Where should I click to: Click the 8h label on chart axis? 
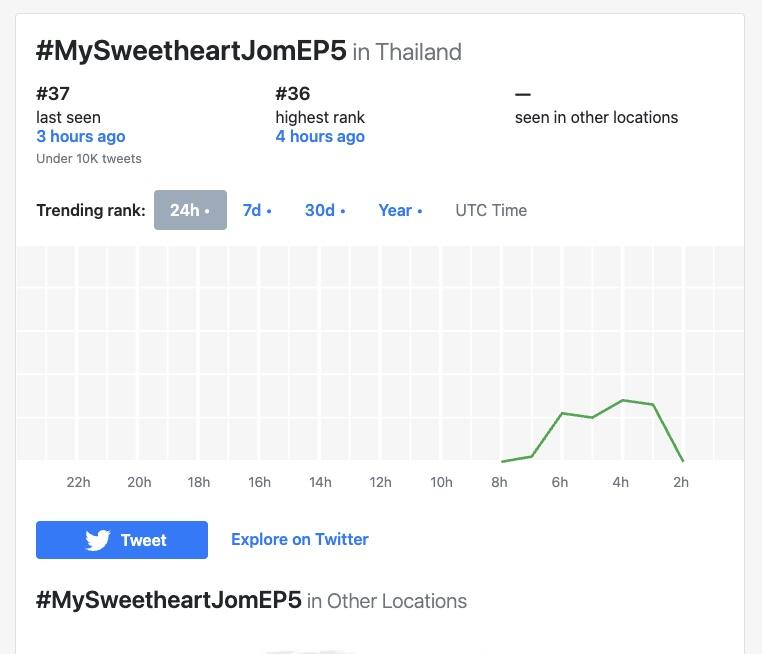coord(499,482)
